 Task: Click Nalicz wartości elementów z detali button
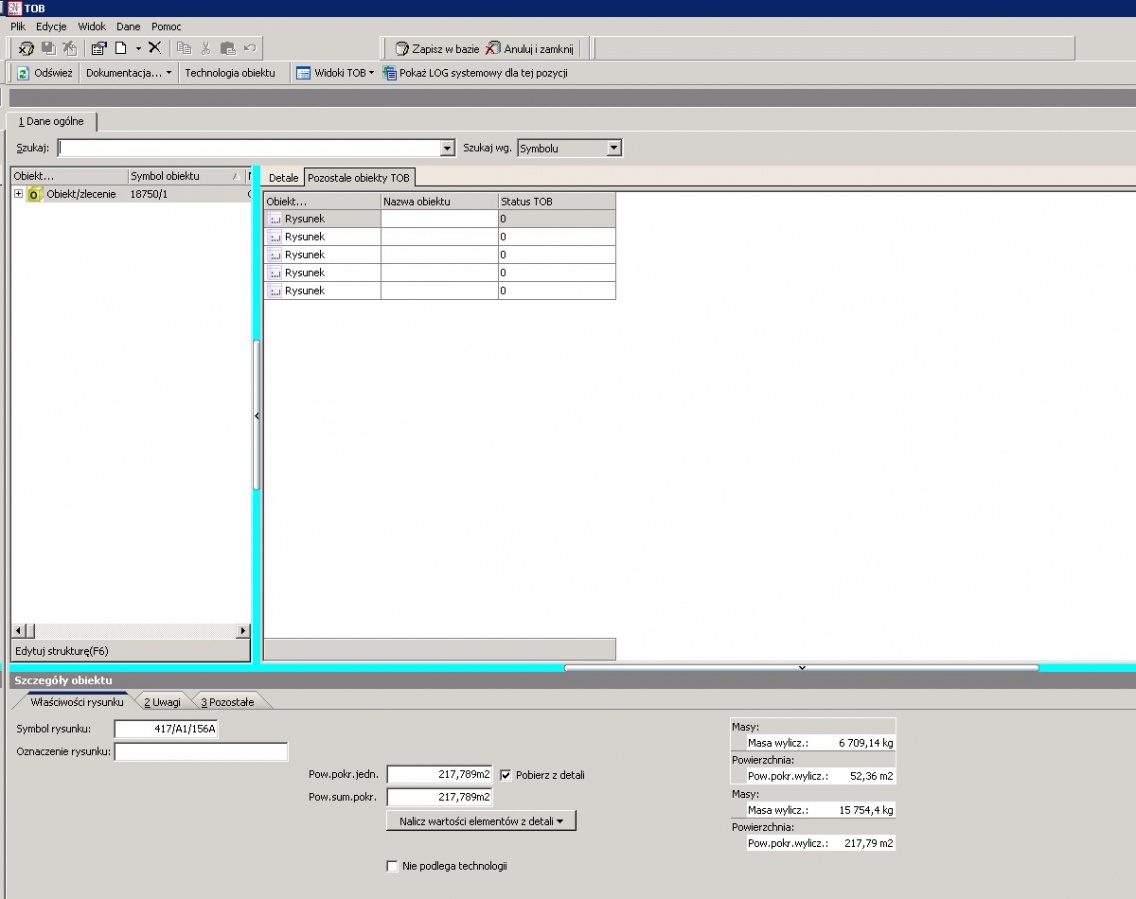coord(481,821)
